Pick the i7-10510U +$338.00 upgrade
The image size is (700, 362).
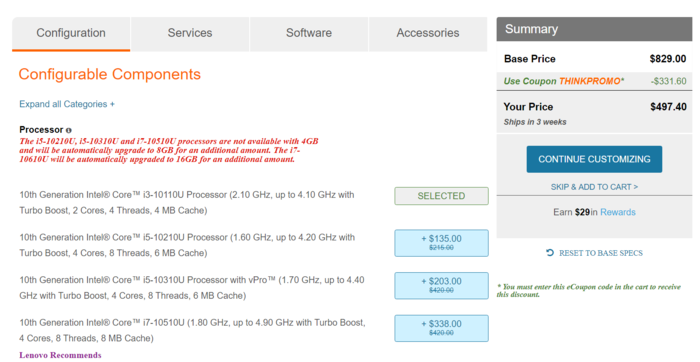point(441,328)
